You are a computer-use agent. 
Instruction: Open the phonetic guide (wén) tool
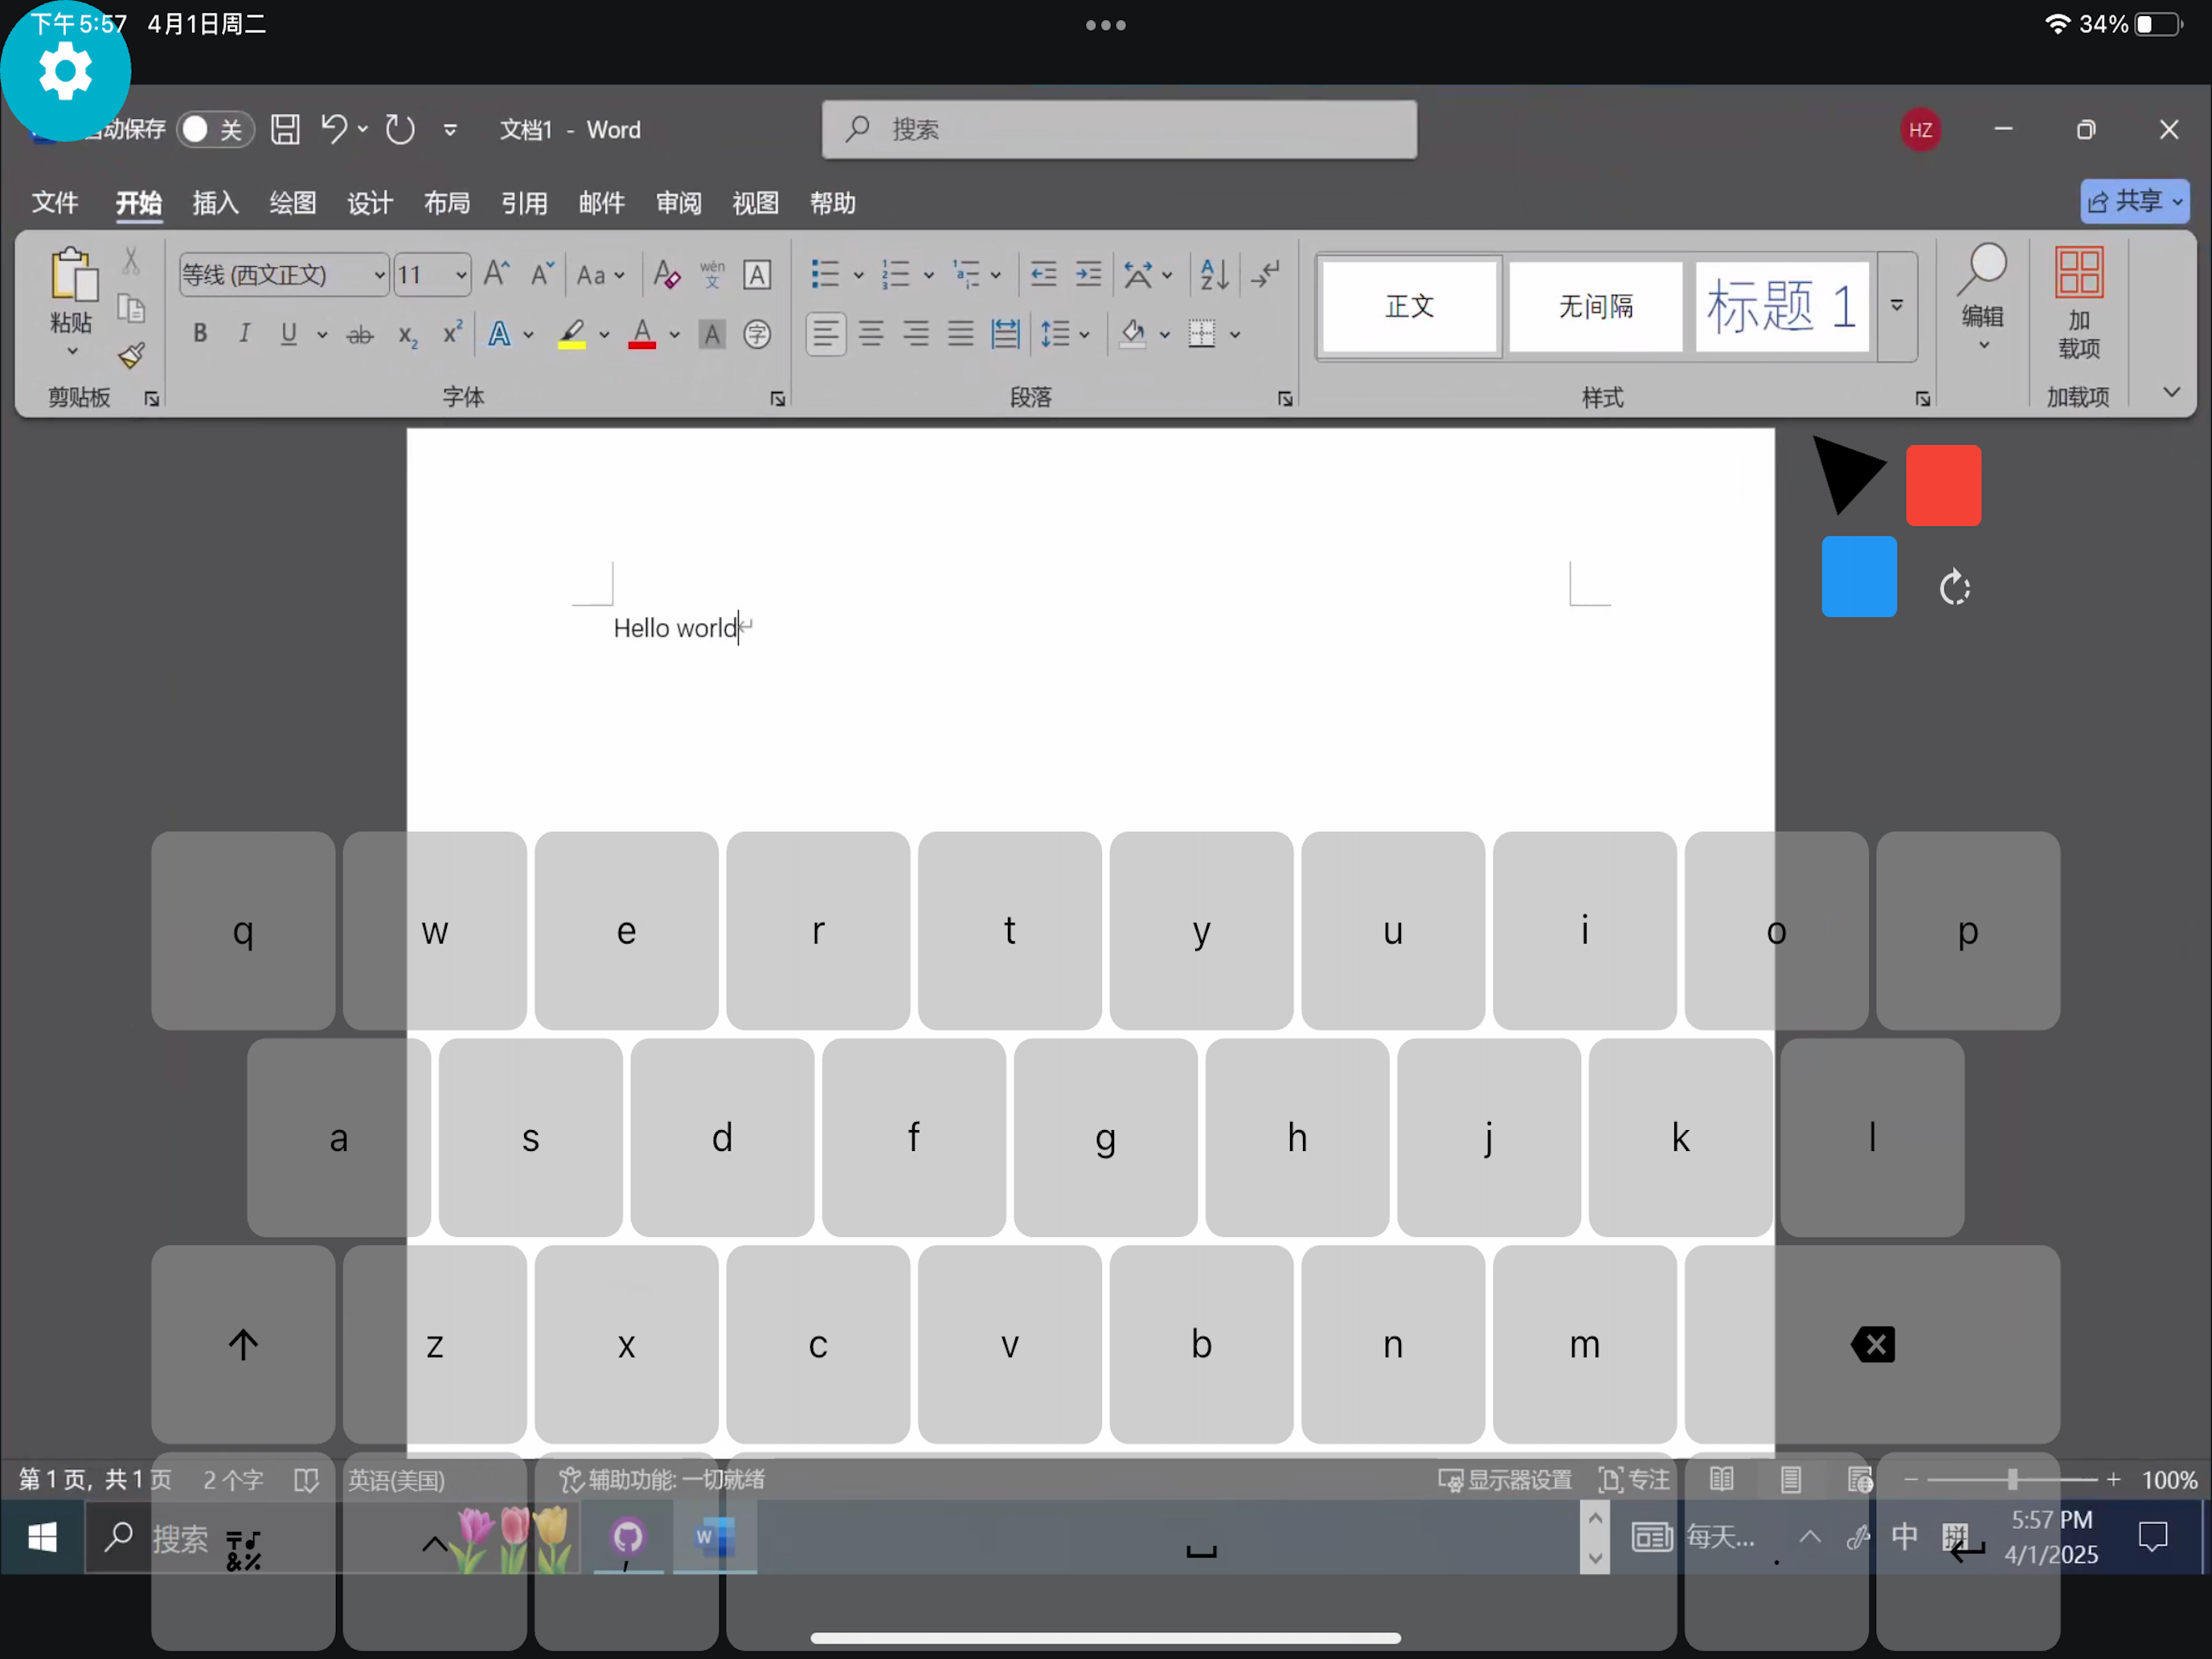712,274
